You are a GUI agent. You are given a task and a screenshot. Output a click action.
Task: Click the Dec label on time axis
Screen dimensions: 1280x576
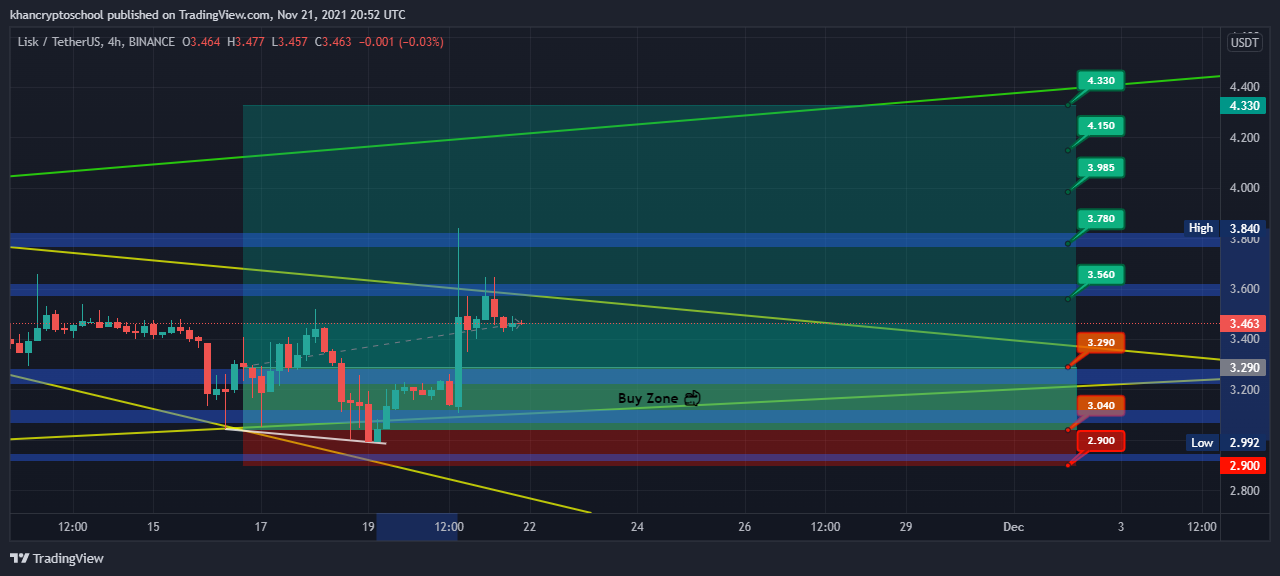tap(1014, 527)
